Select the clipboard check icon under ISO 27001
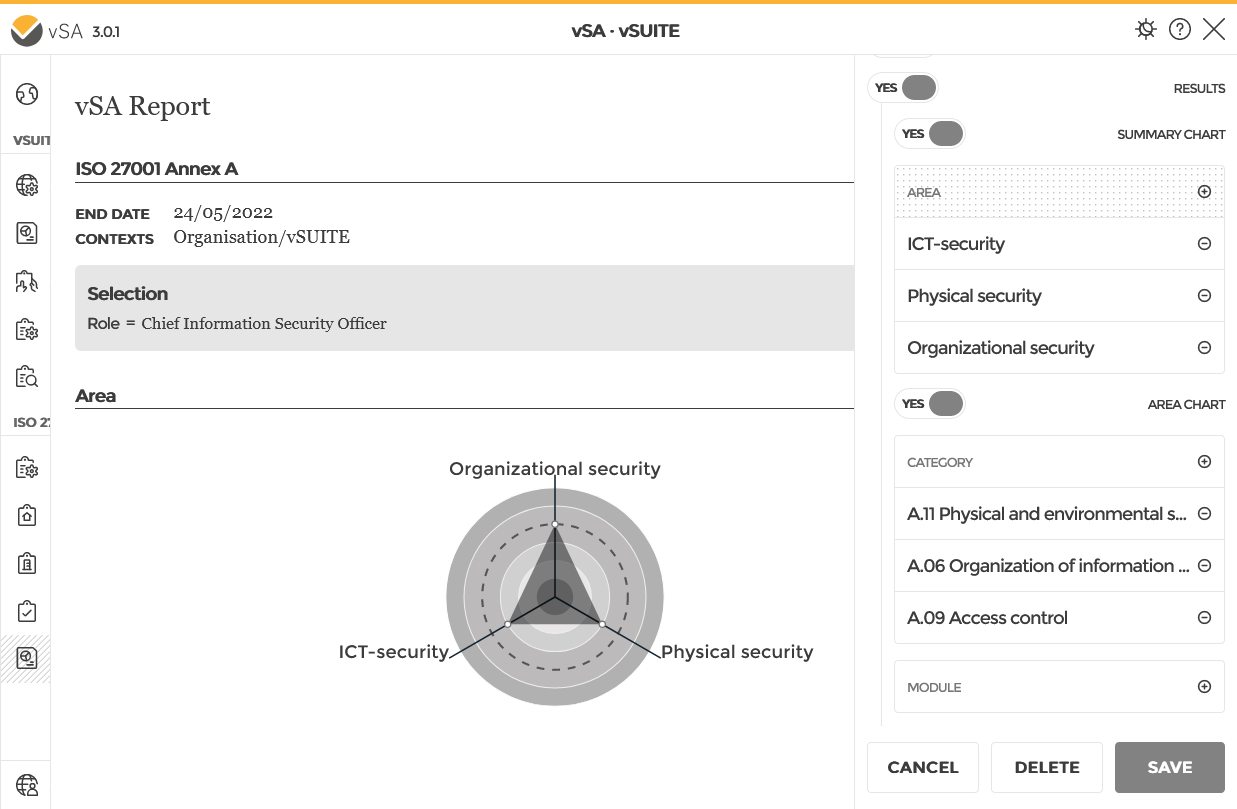This screenshot has width=1237, height=809. click(x=27, y=610)
